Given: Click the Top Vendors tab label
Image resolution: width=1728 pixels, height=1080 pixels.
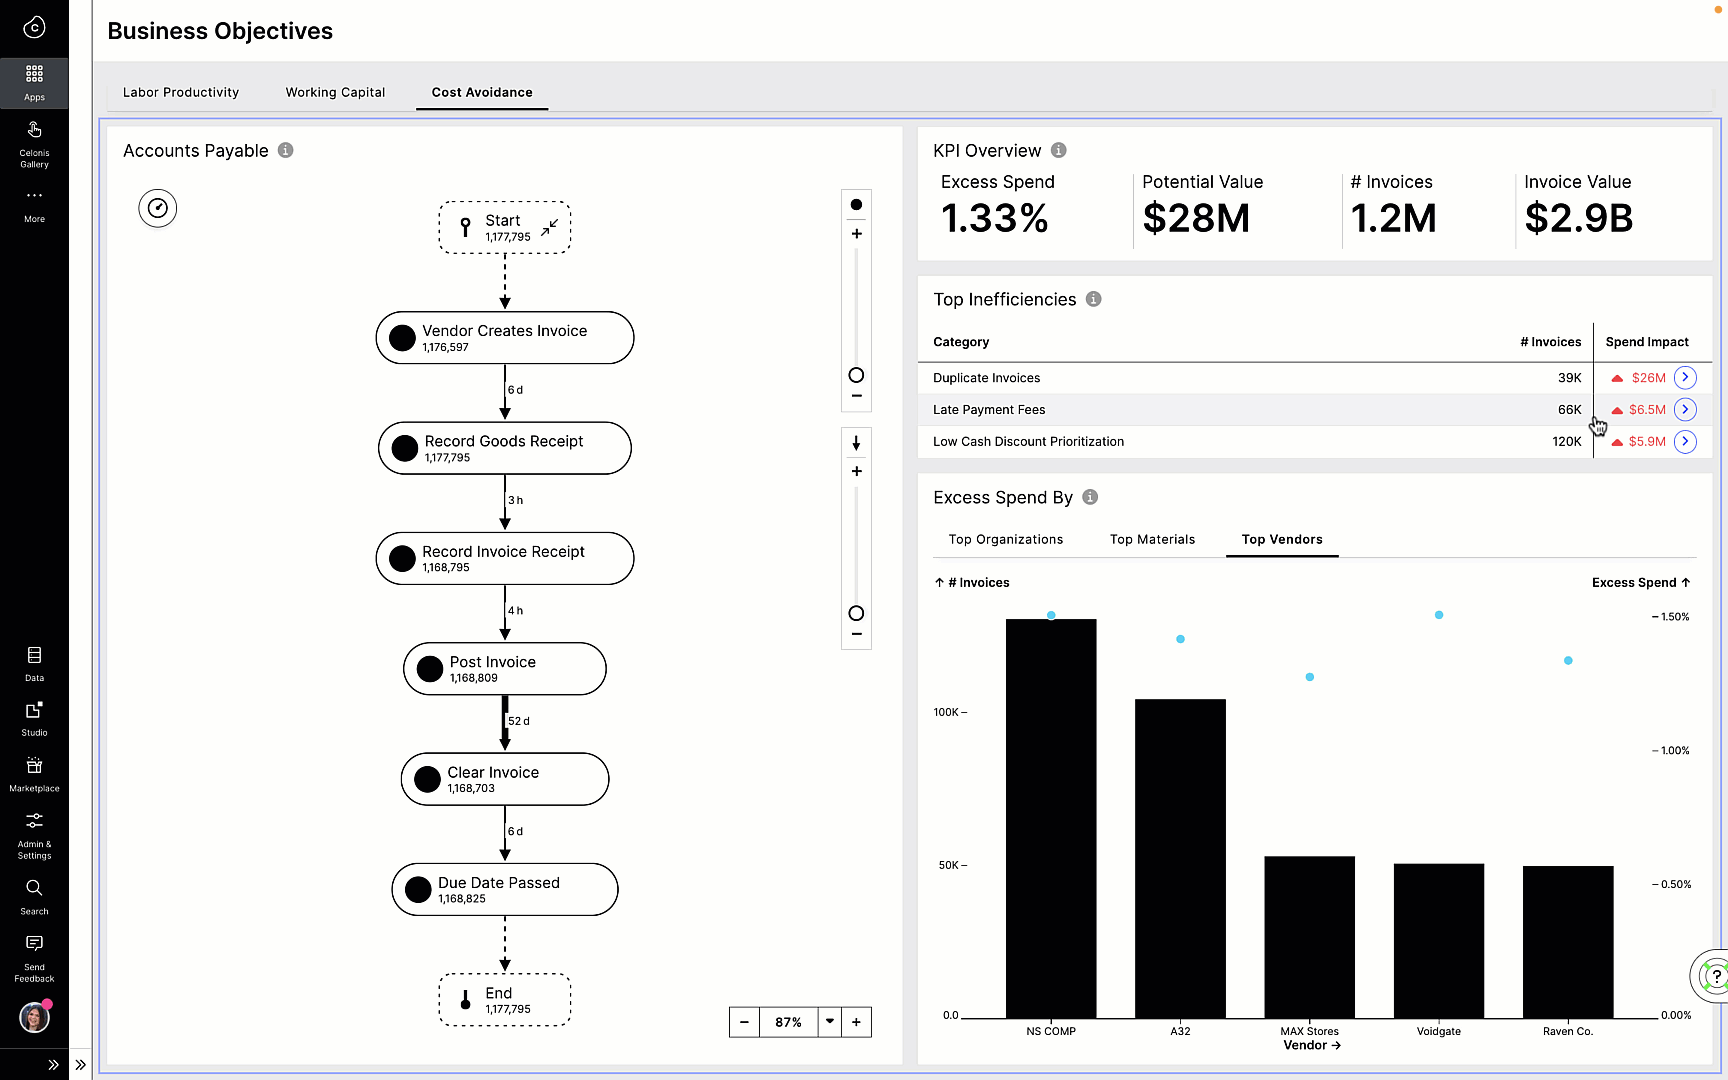Looking at the screenshot, I should (x=1282, y=539).
